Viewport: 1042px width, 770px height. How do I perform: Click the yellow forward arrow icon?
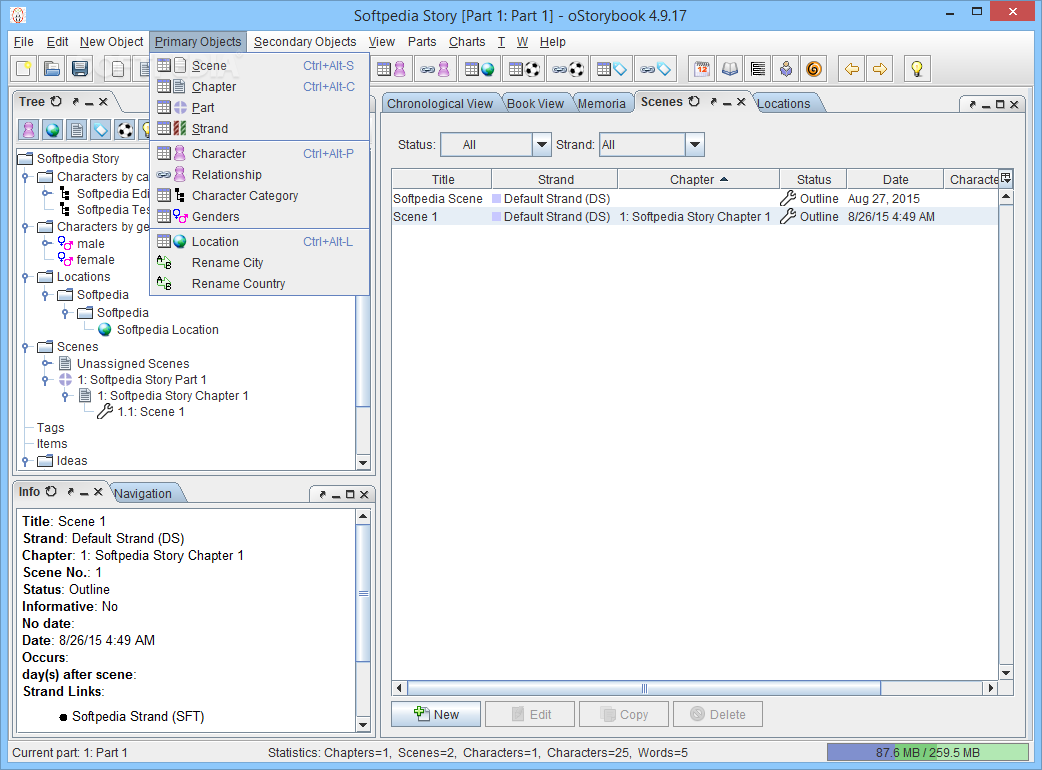880,68
